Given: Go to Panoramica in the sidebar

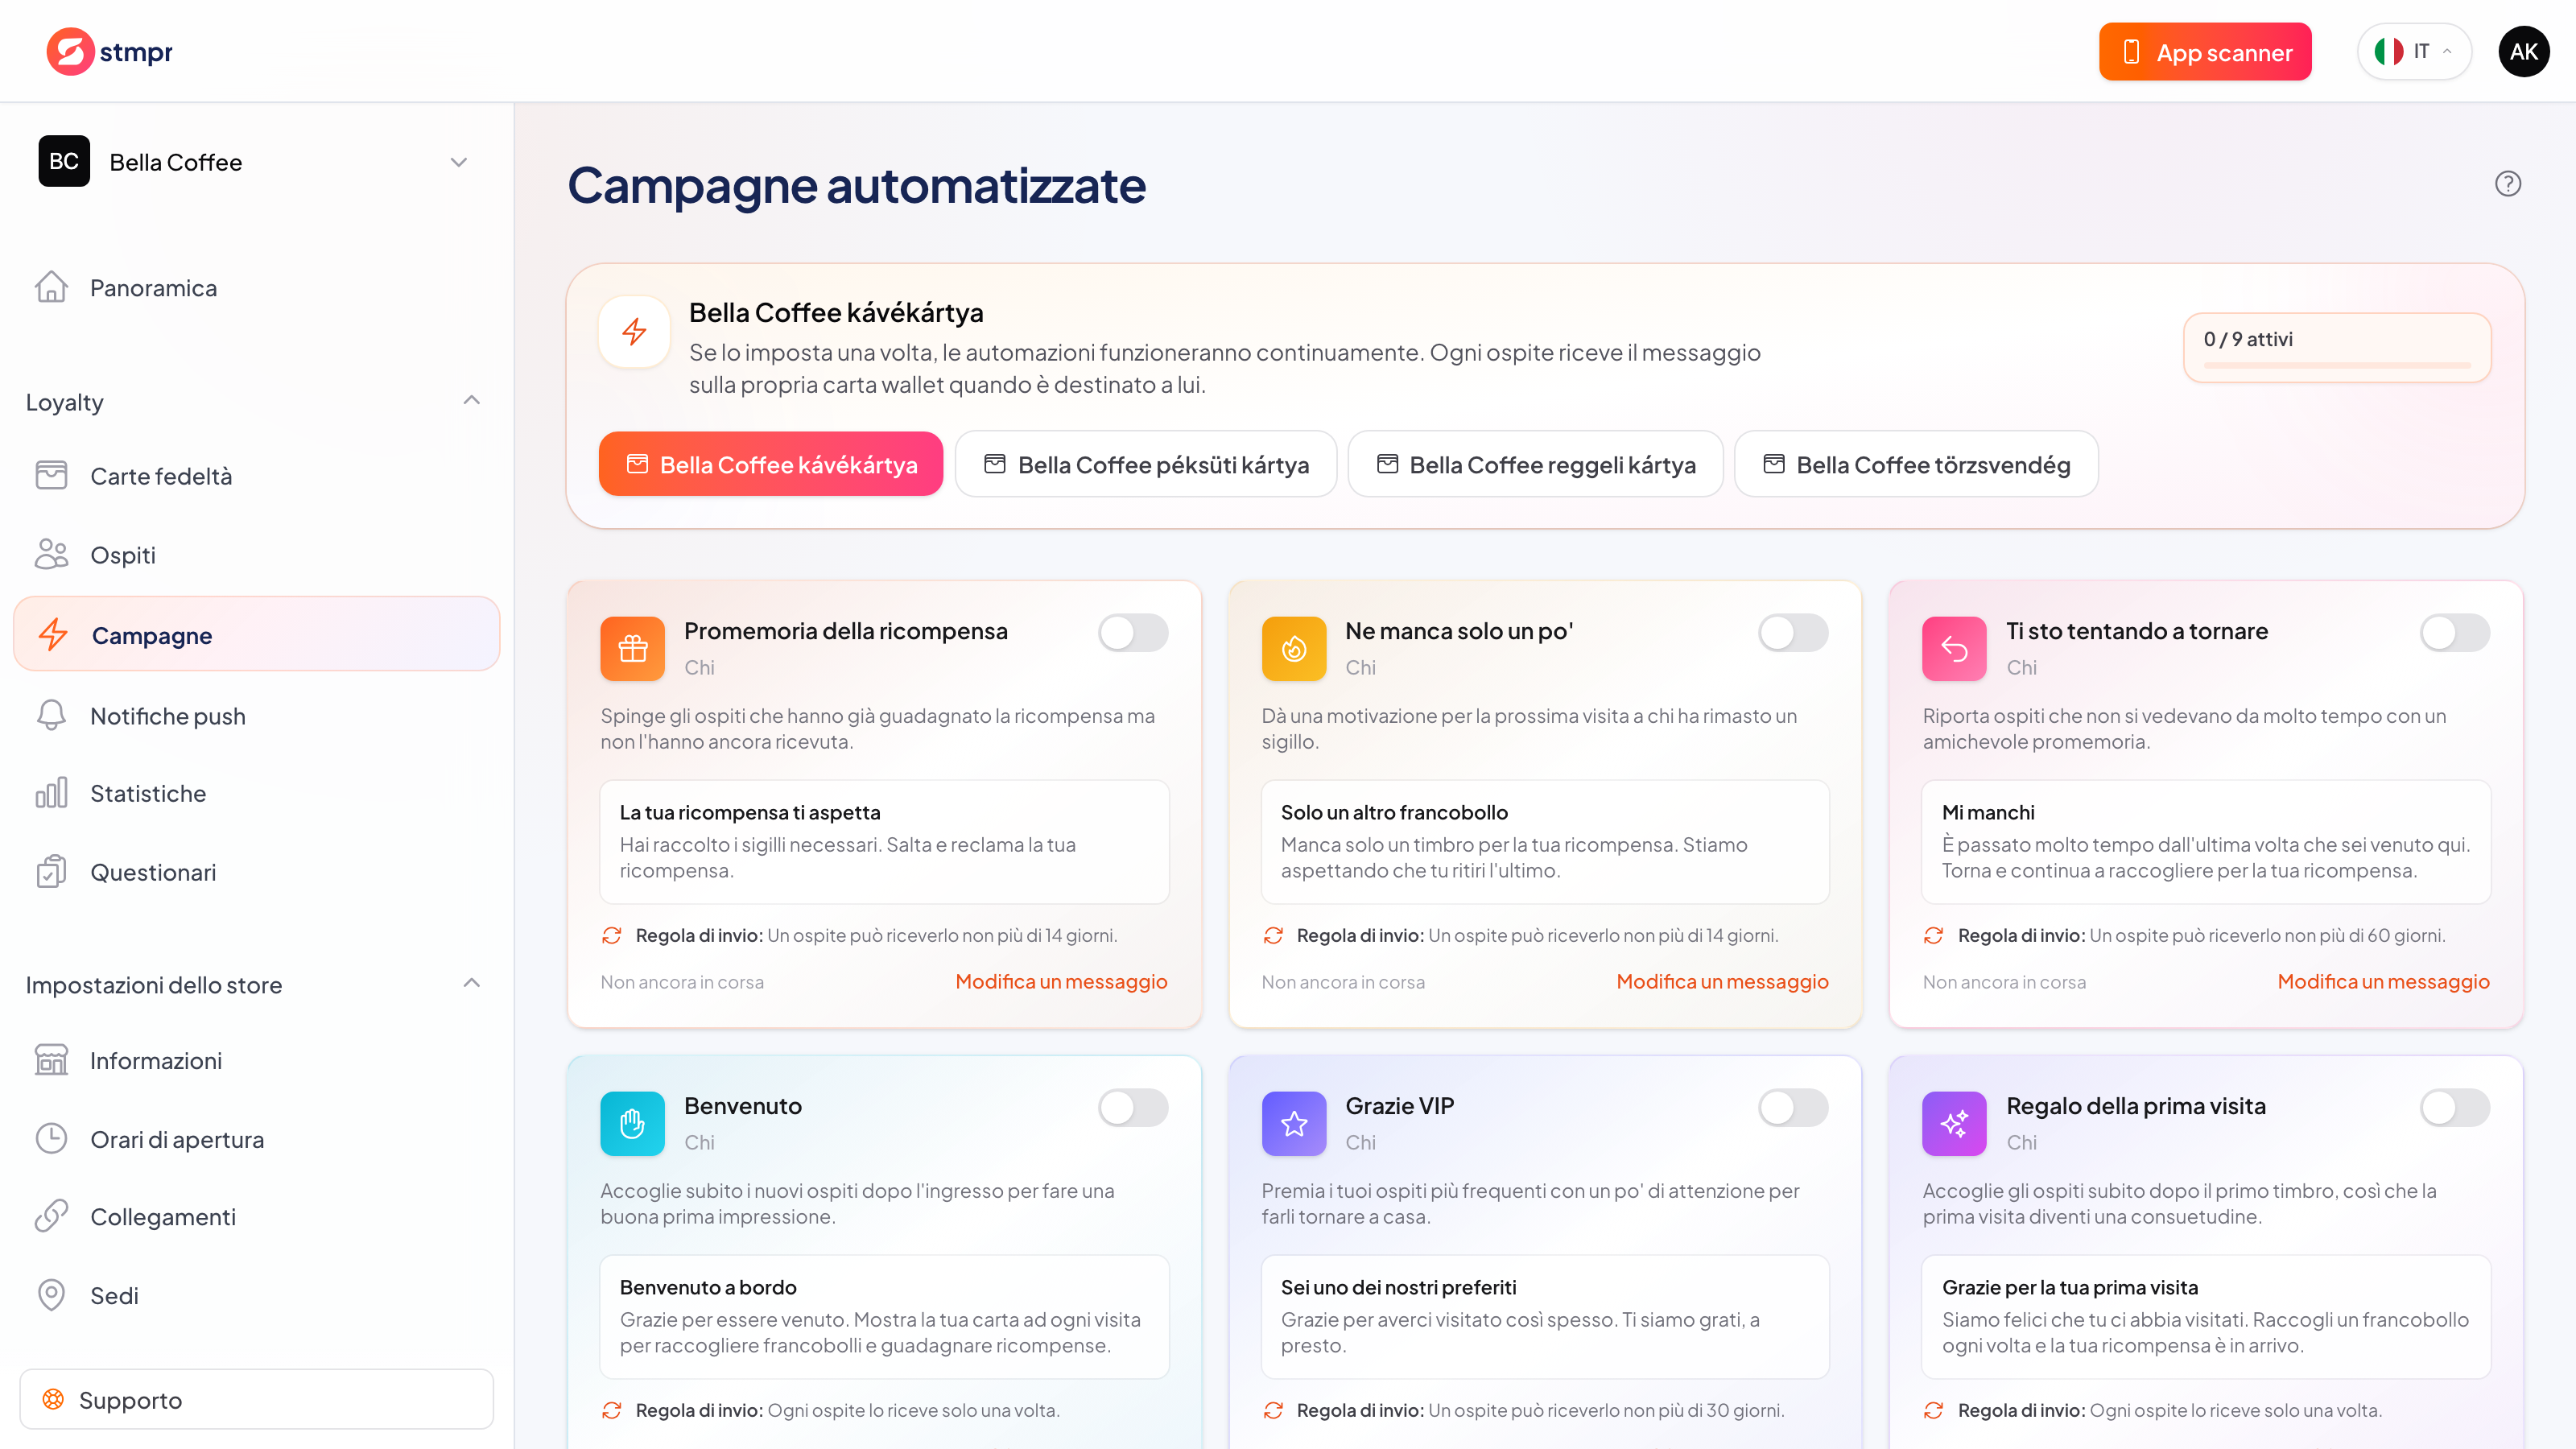Looking at the screenshot, I should (256, 288).
